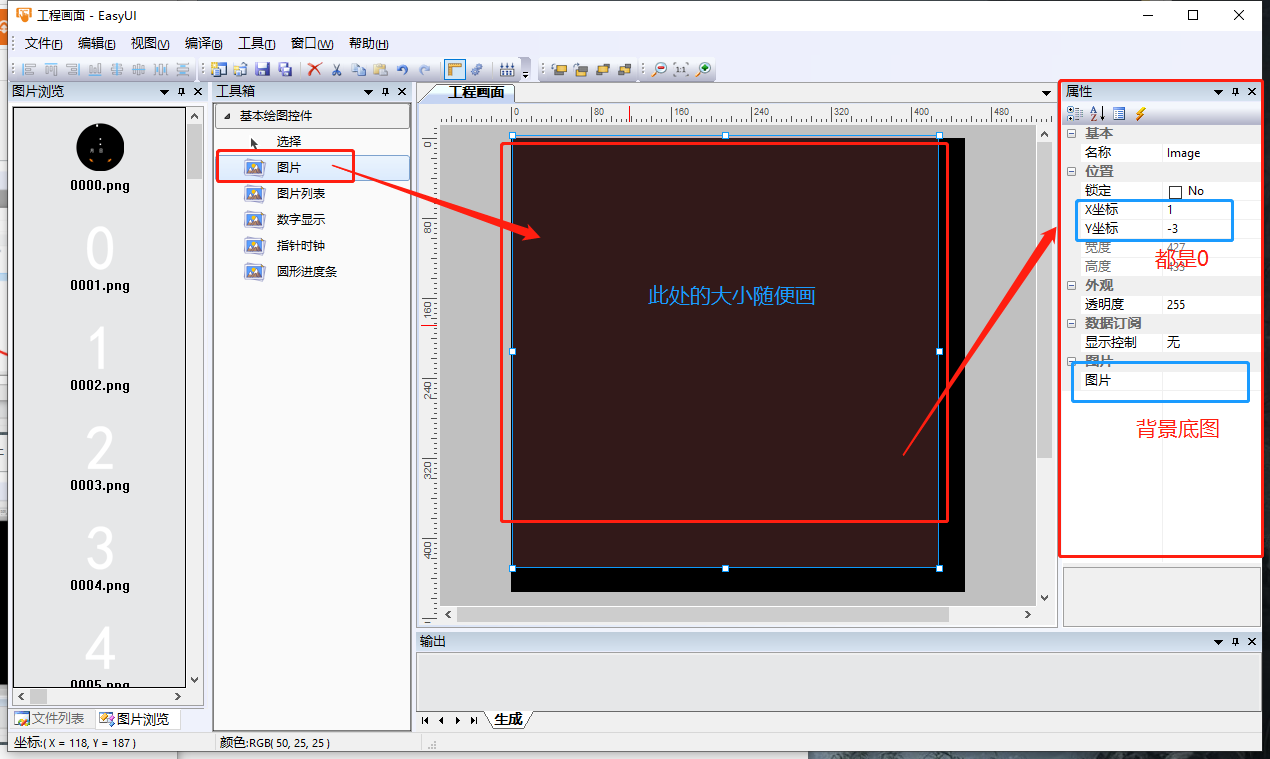Select the 图片 toolbox control
The height and width of the screenshot is (759, 1270).
click(312, 167)
